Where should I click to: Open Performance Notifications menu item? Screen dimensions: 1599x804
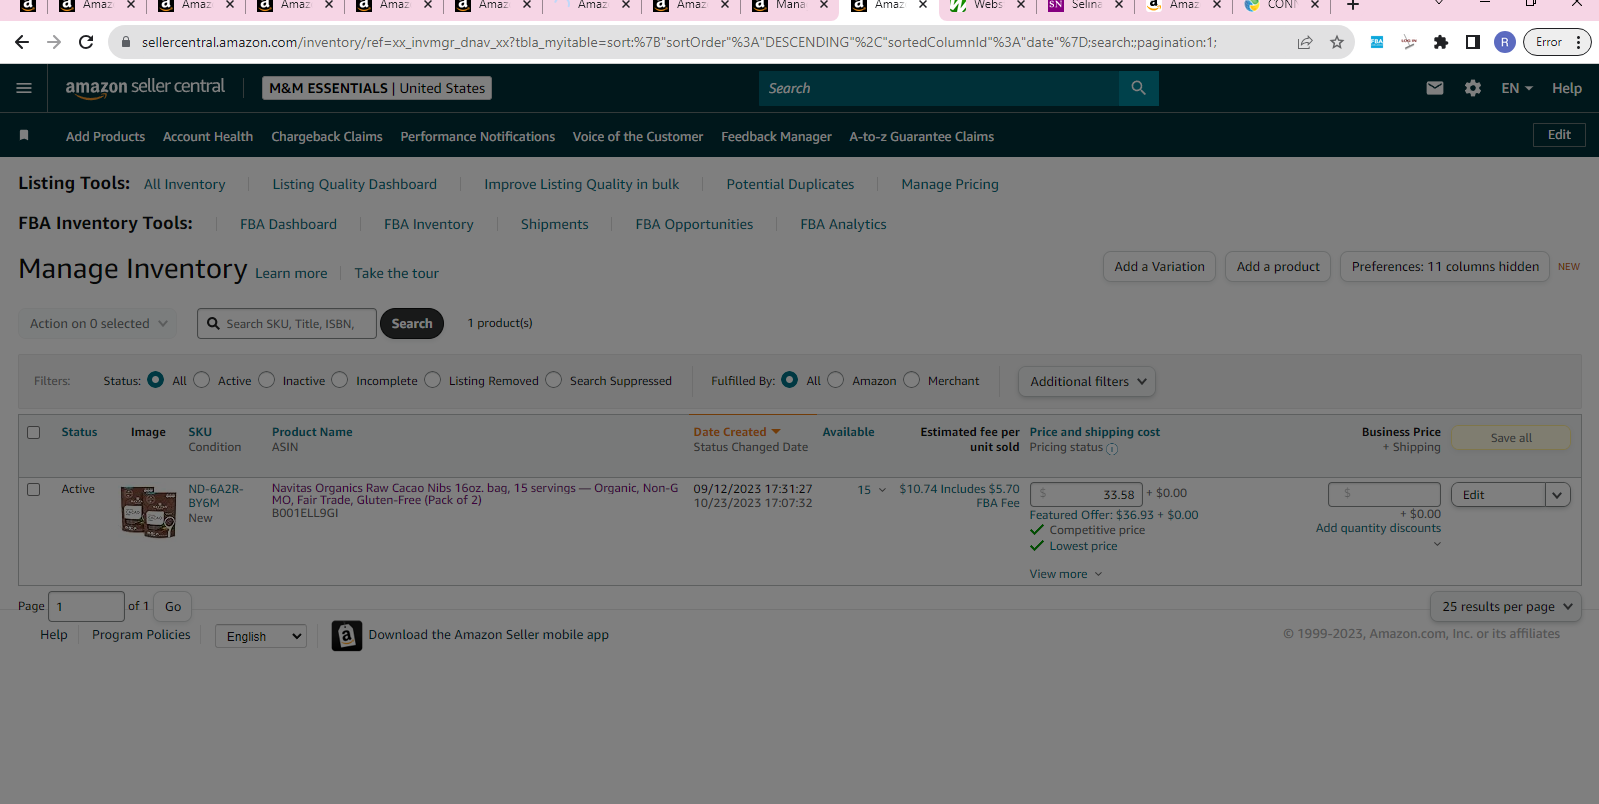click(x=478, y=136)
